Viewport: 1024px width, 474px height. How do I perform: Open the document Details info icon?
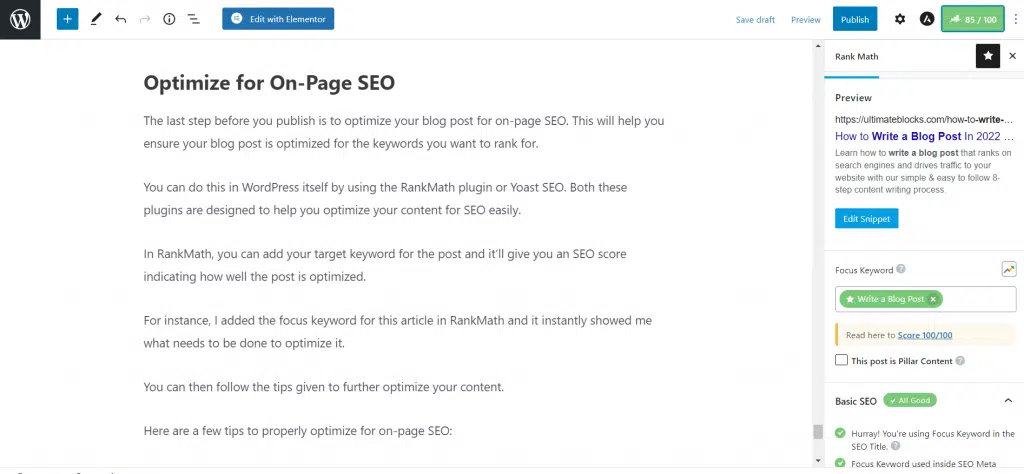[169, 20]
